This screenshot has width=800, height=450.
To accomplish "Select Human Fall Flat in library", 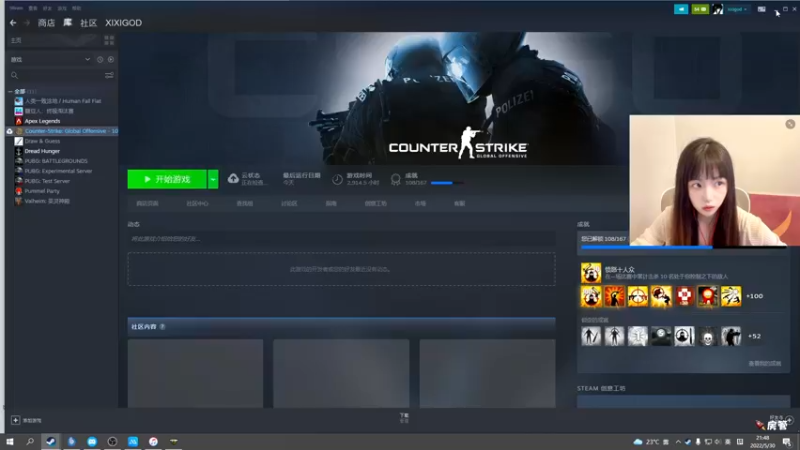I will tap(63, 101).
